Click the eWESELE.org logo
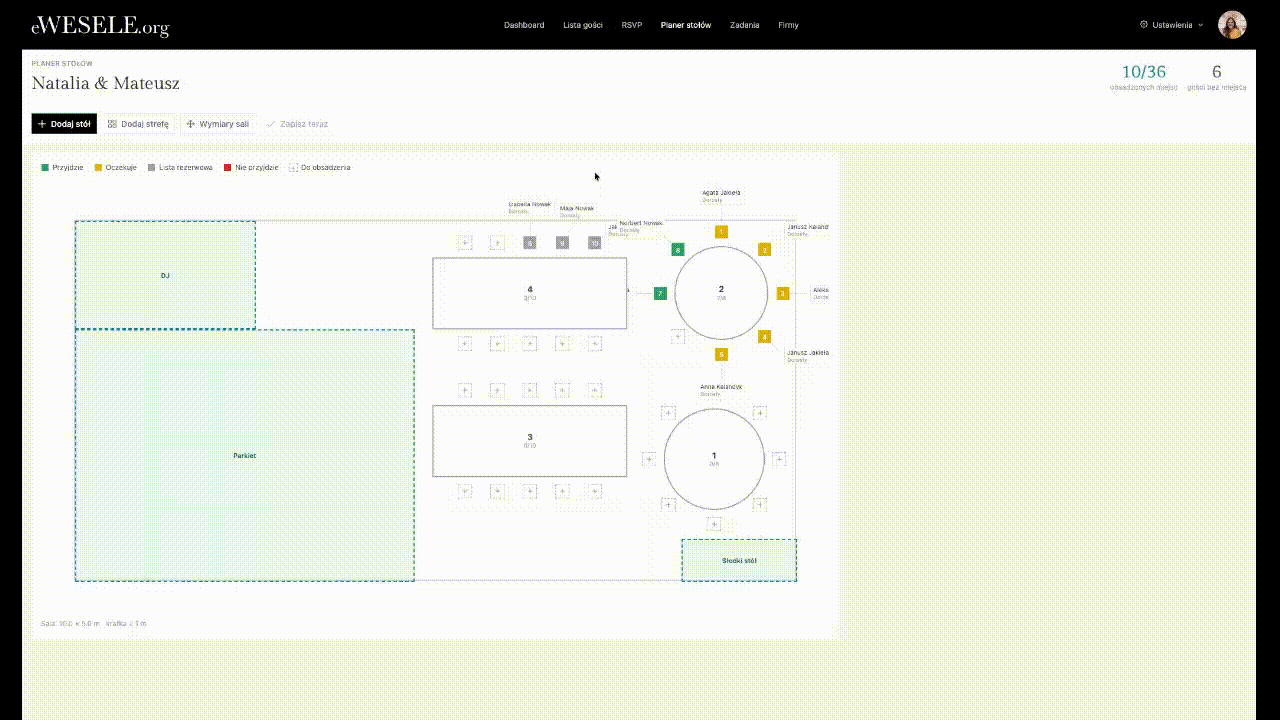1280x720 pixels. click(x=100, y=26)
